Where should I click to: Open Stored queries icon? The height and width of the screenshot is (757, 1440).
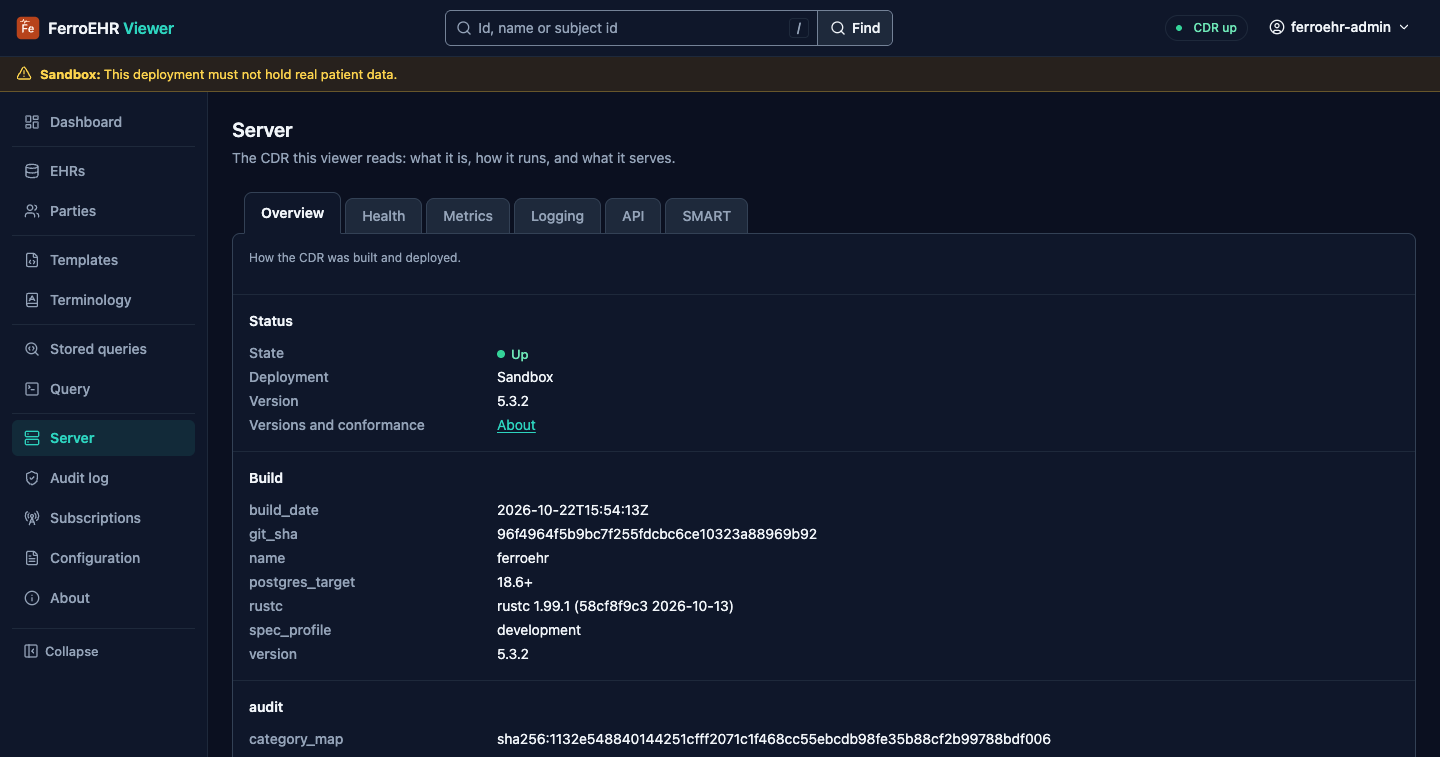(32, 349)
